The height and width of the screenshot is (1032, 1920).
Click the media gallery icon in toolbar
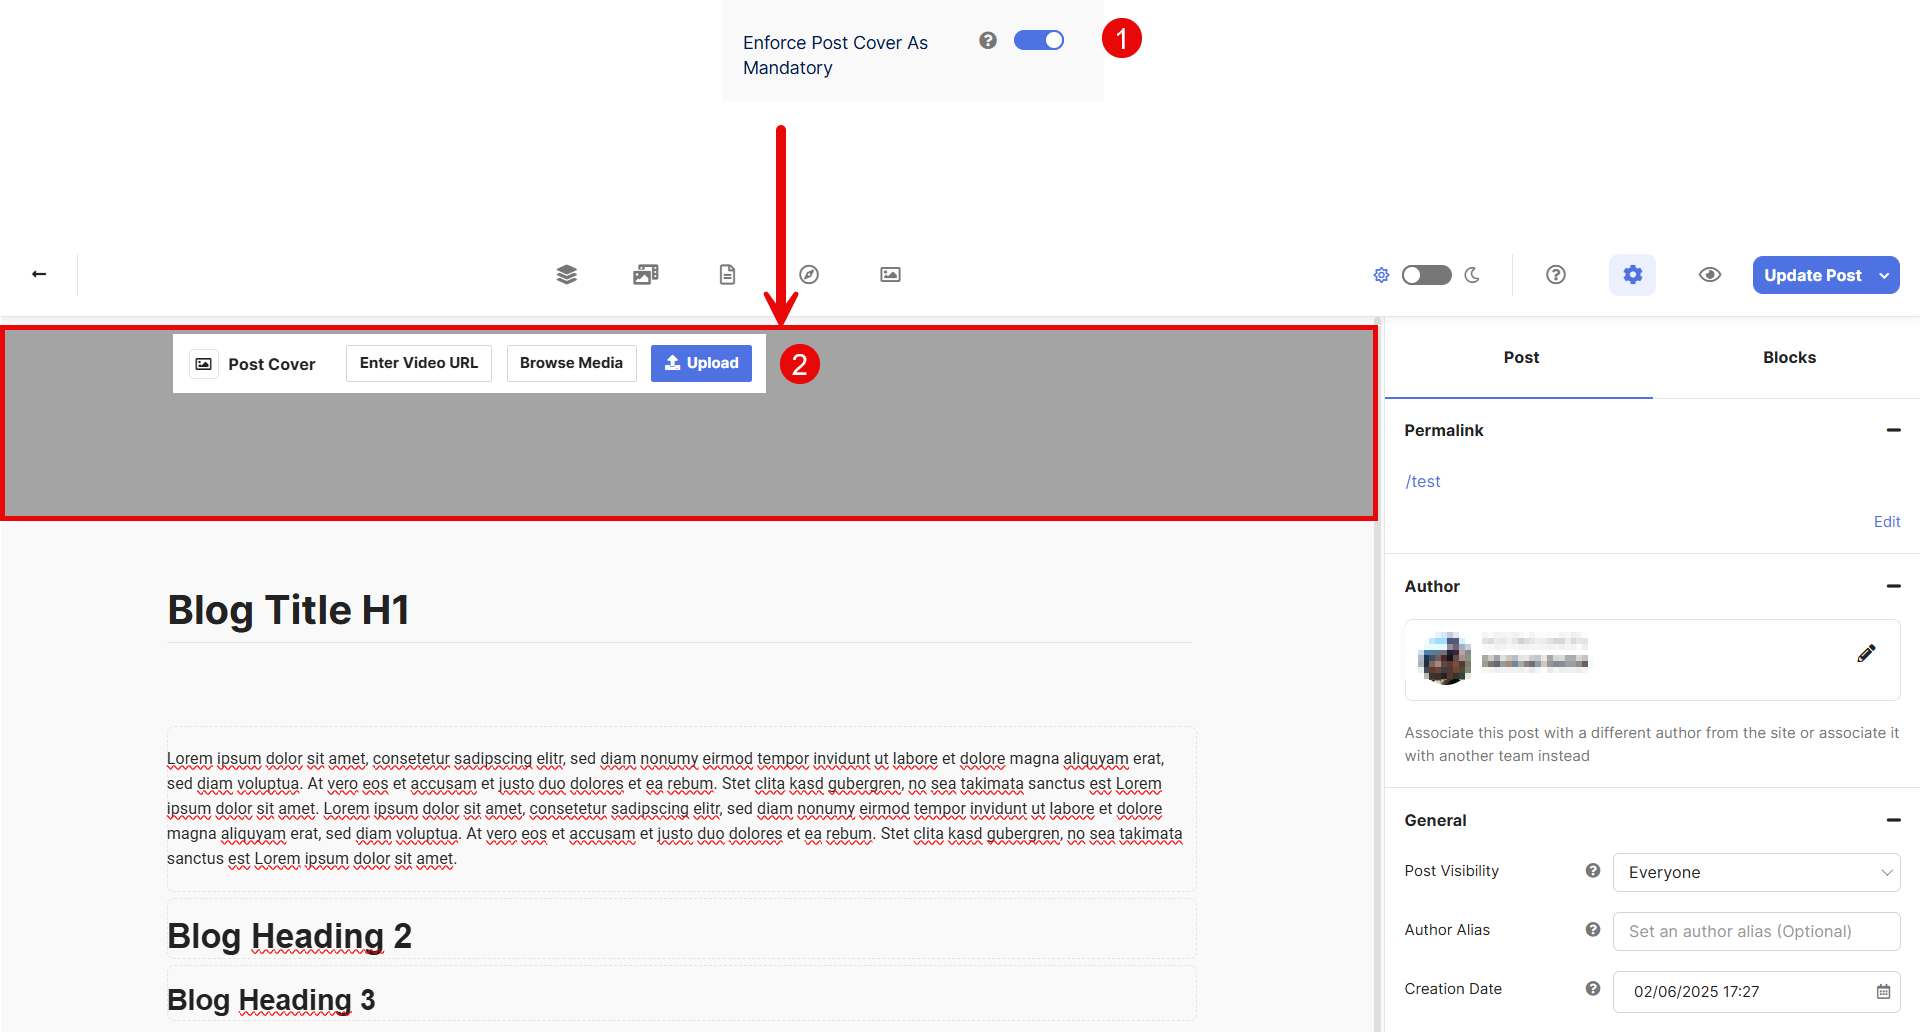(x=646, y=275)
